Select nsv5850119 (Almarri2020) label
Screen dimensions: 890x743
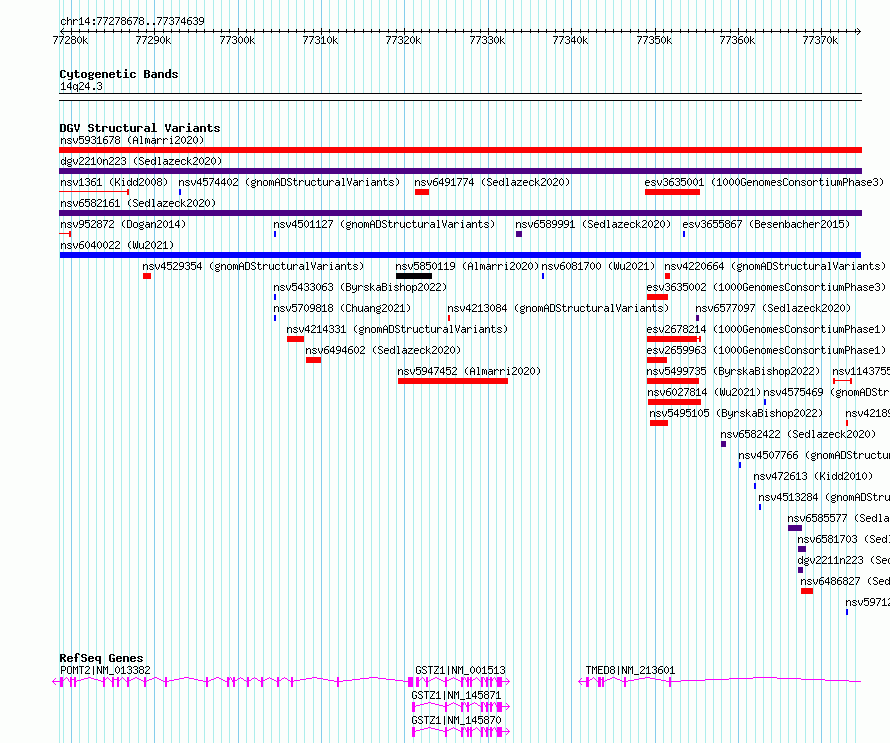467,266
